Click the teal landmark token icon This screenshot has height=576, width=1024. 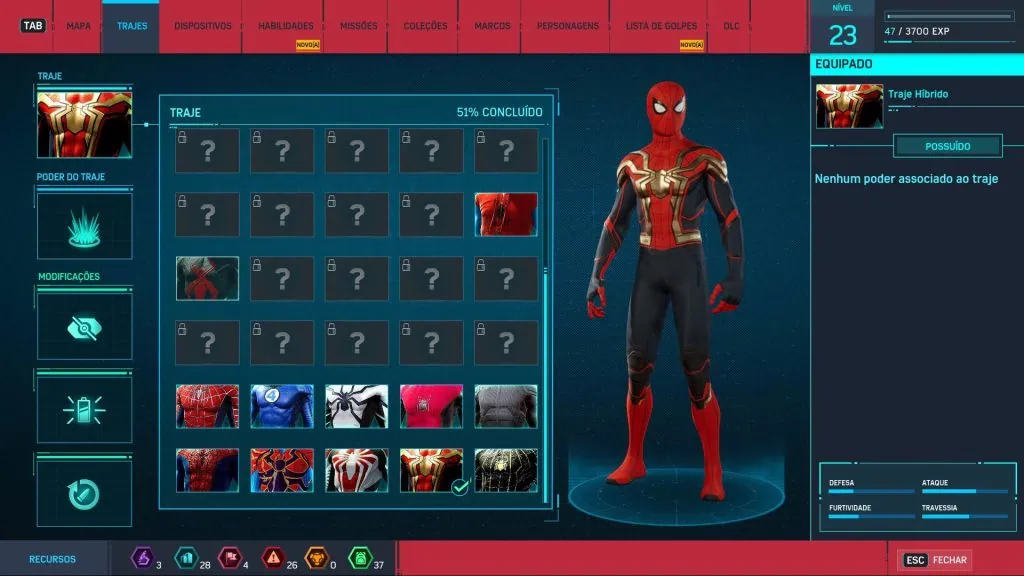click(x=186, y=558)
